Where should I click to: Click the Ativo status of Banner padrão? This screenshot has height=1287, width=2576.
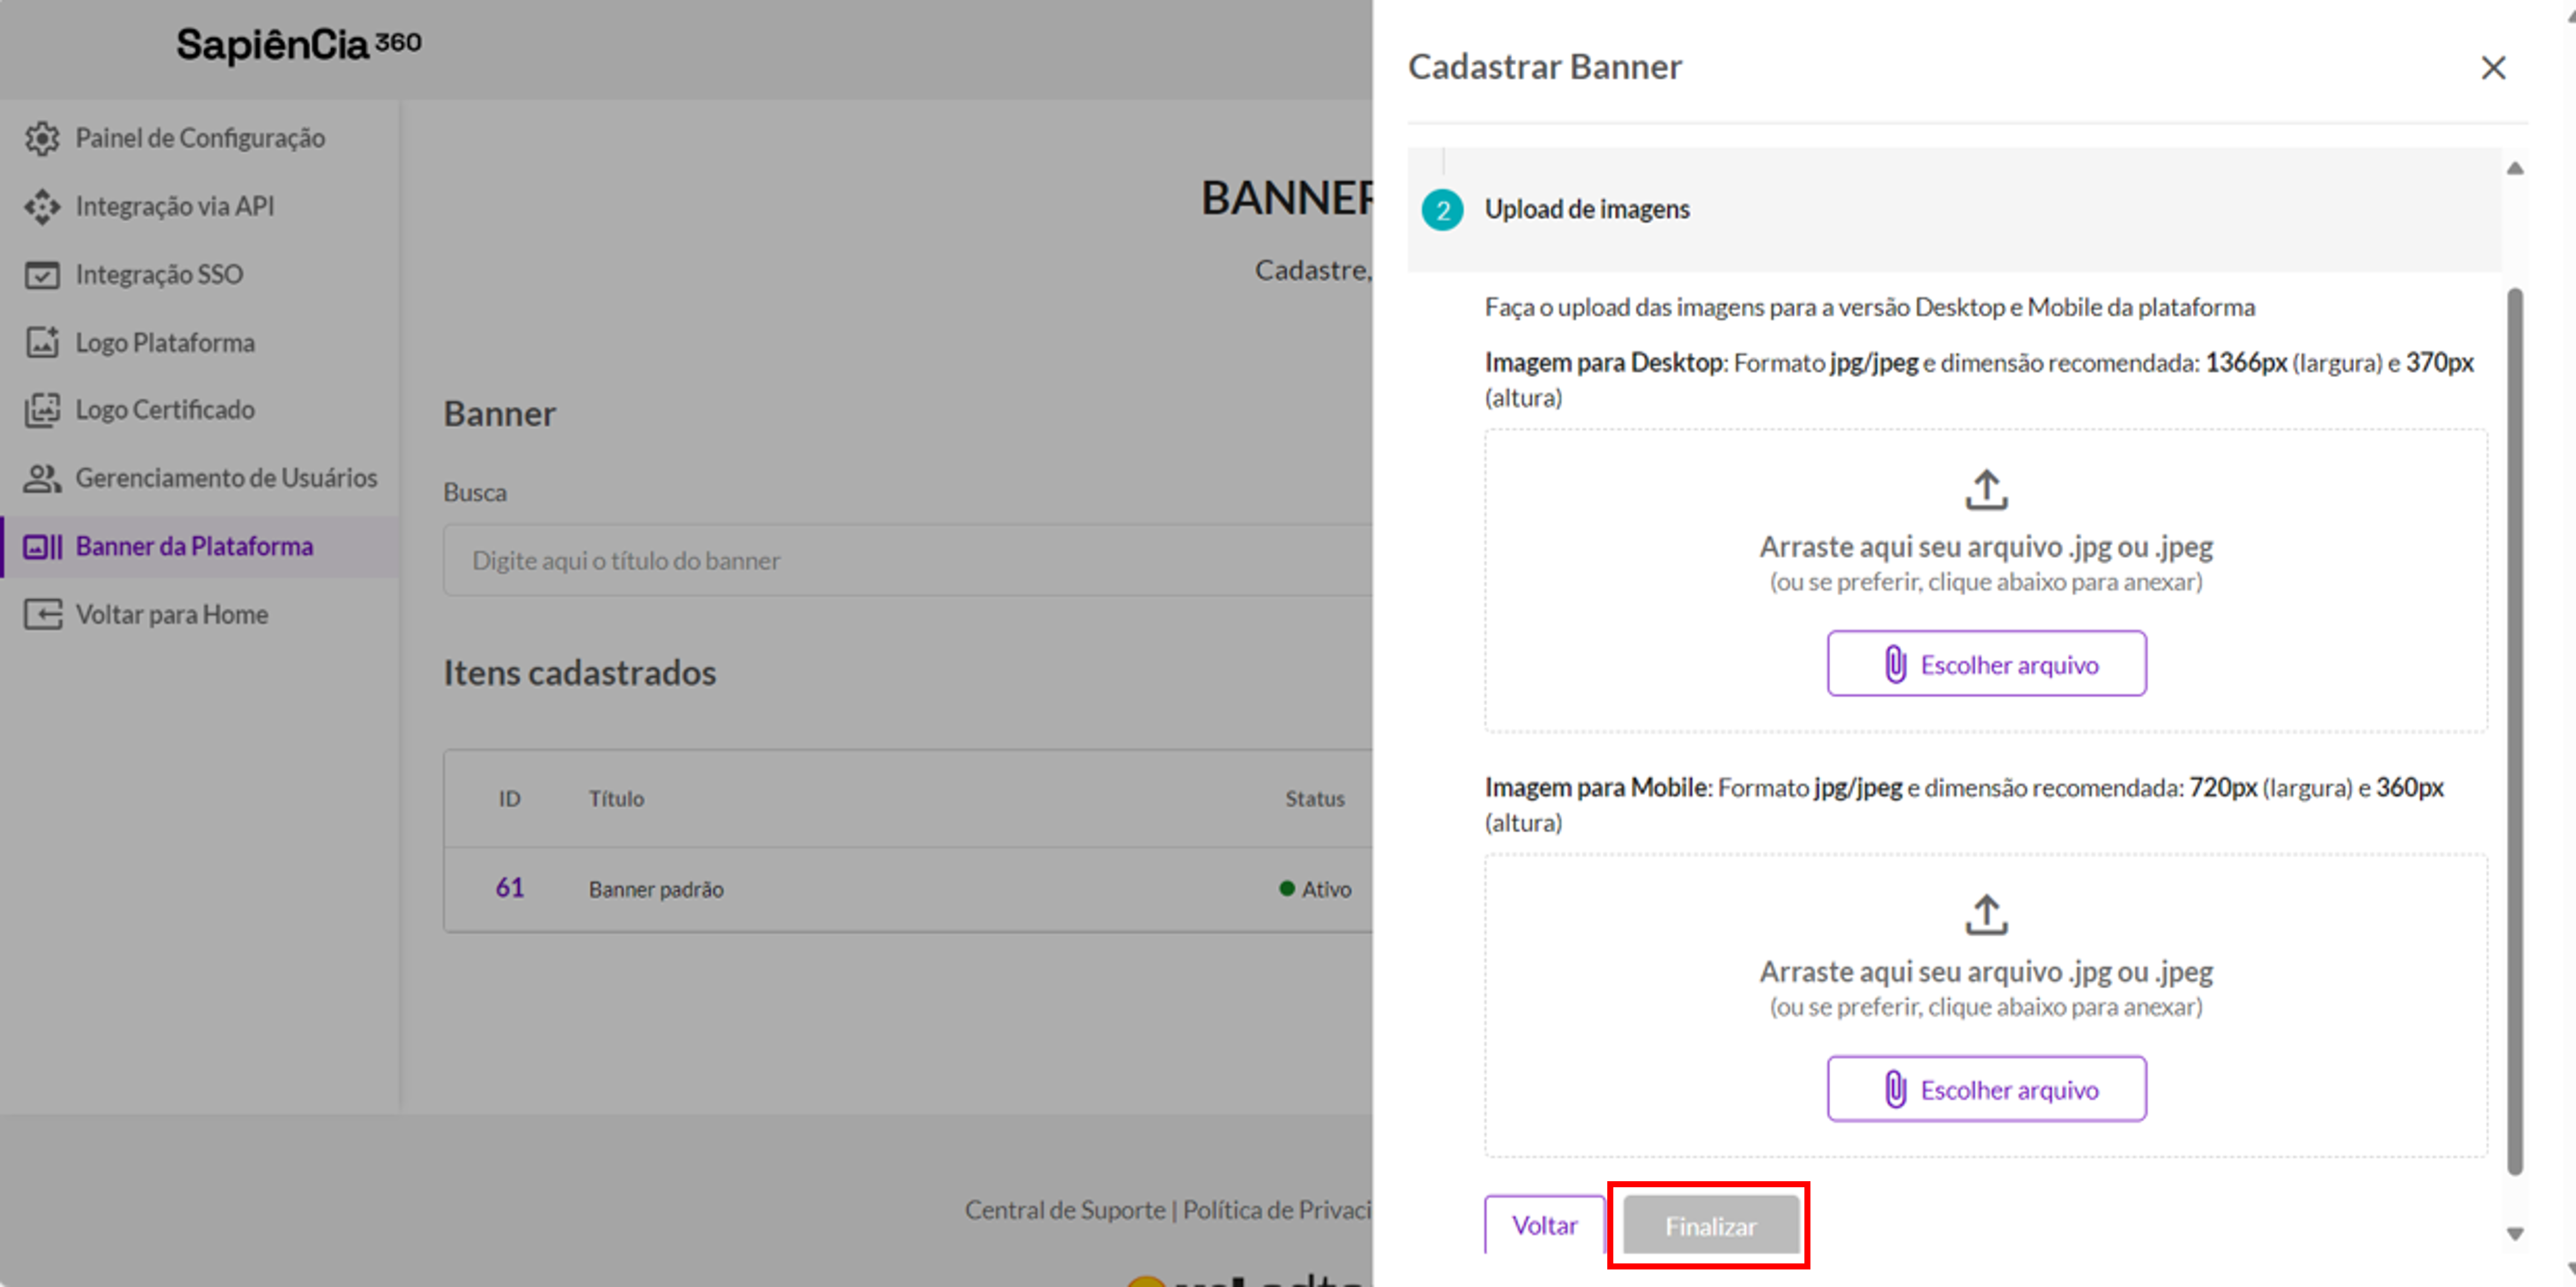click(1315, 889)
